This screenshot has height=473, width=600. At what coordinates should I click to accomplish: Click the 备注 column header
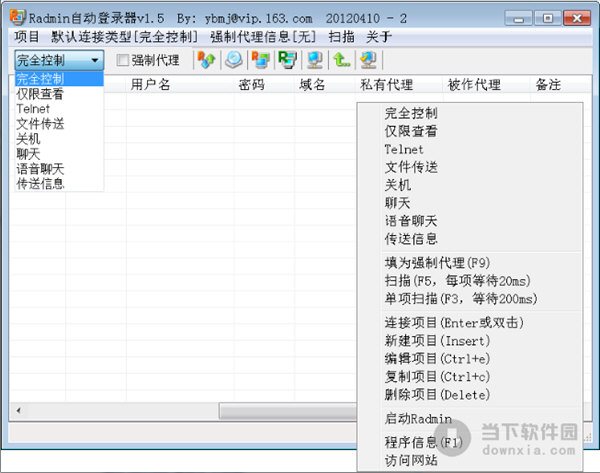(x=561, y=85)
